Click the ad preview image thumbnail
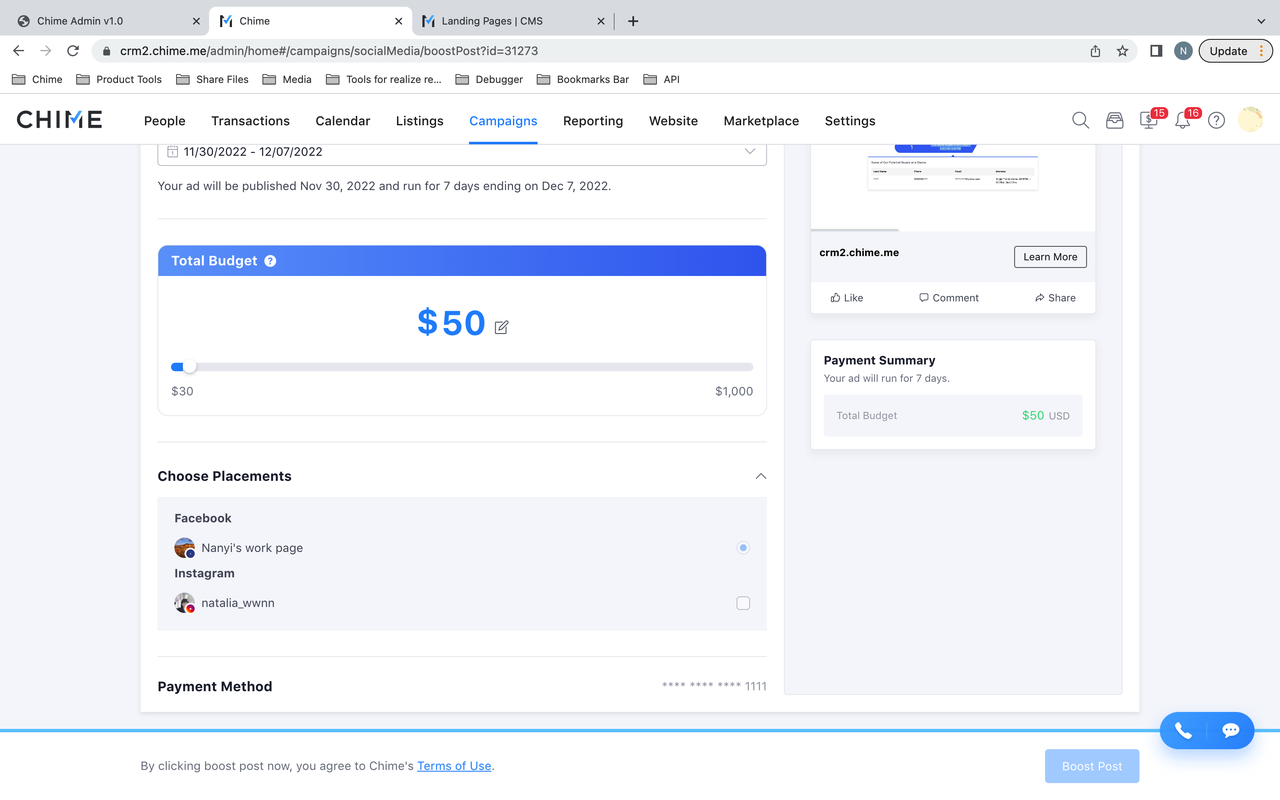 tap(953, 187)
